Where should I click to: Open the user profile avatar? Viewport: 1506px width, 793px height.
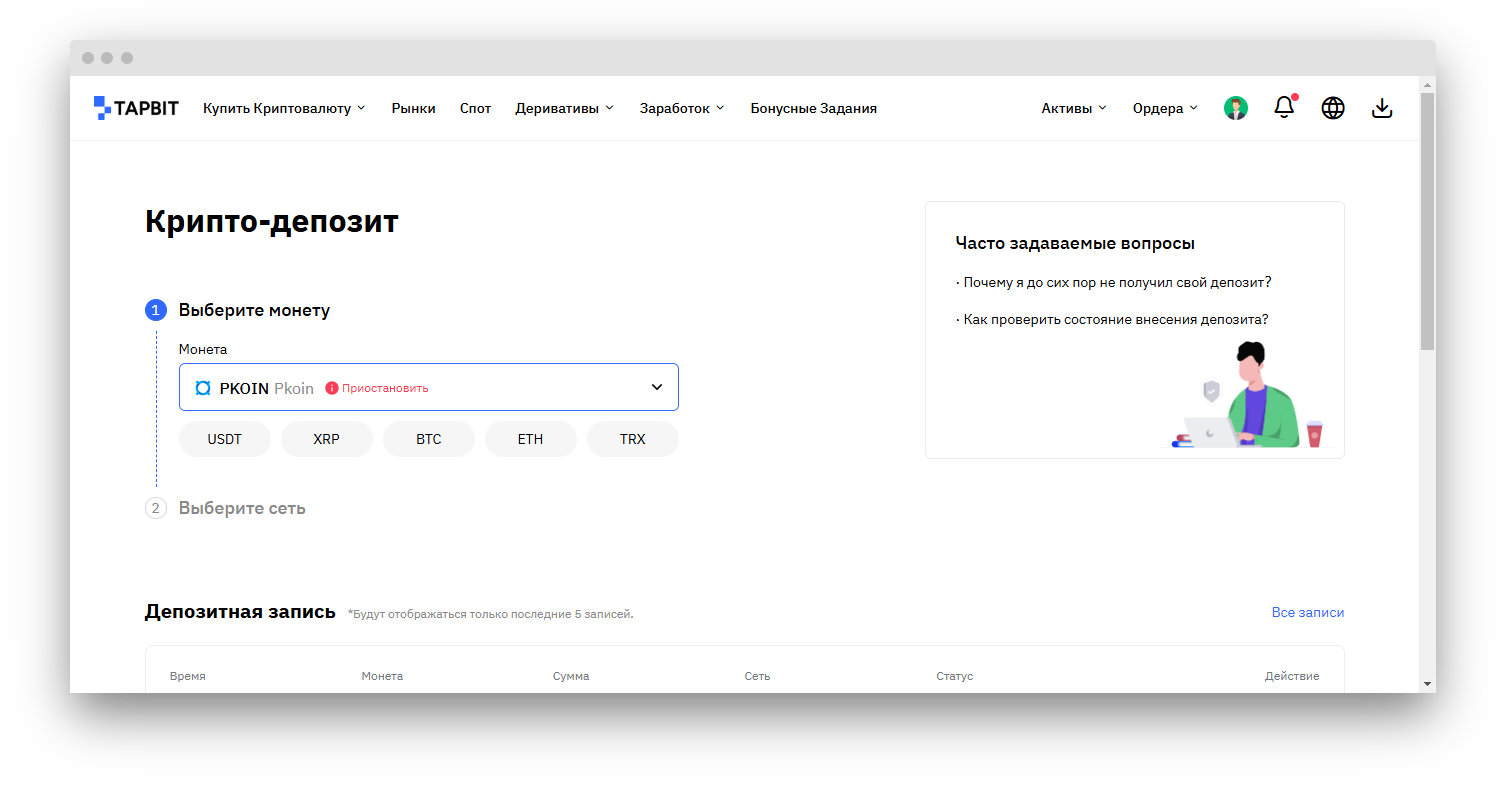click(x=1236, y=108)
